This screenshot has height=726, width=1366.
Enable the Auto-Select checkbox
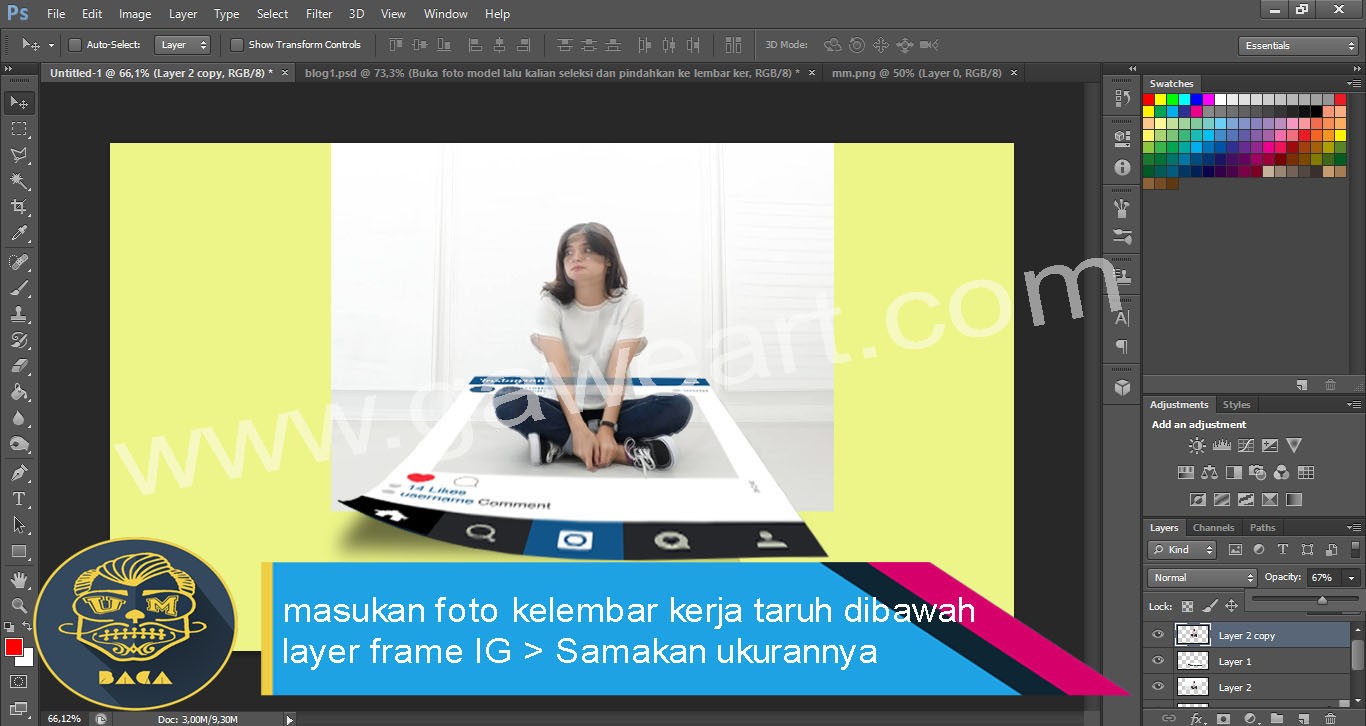[x=74, y=44]
